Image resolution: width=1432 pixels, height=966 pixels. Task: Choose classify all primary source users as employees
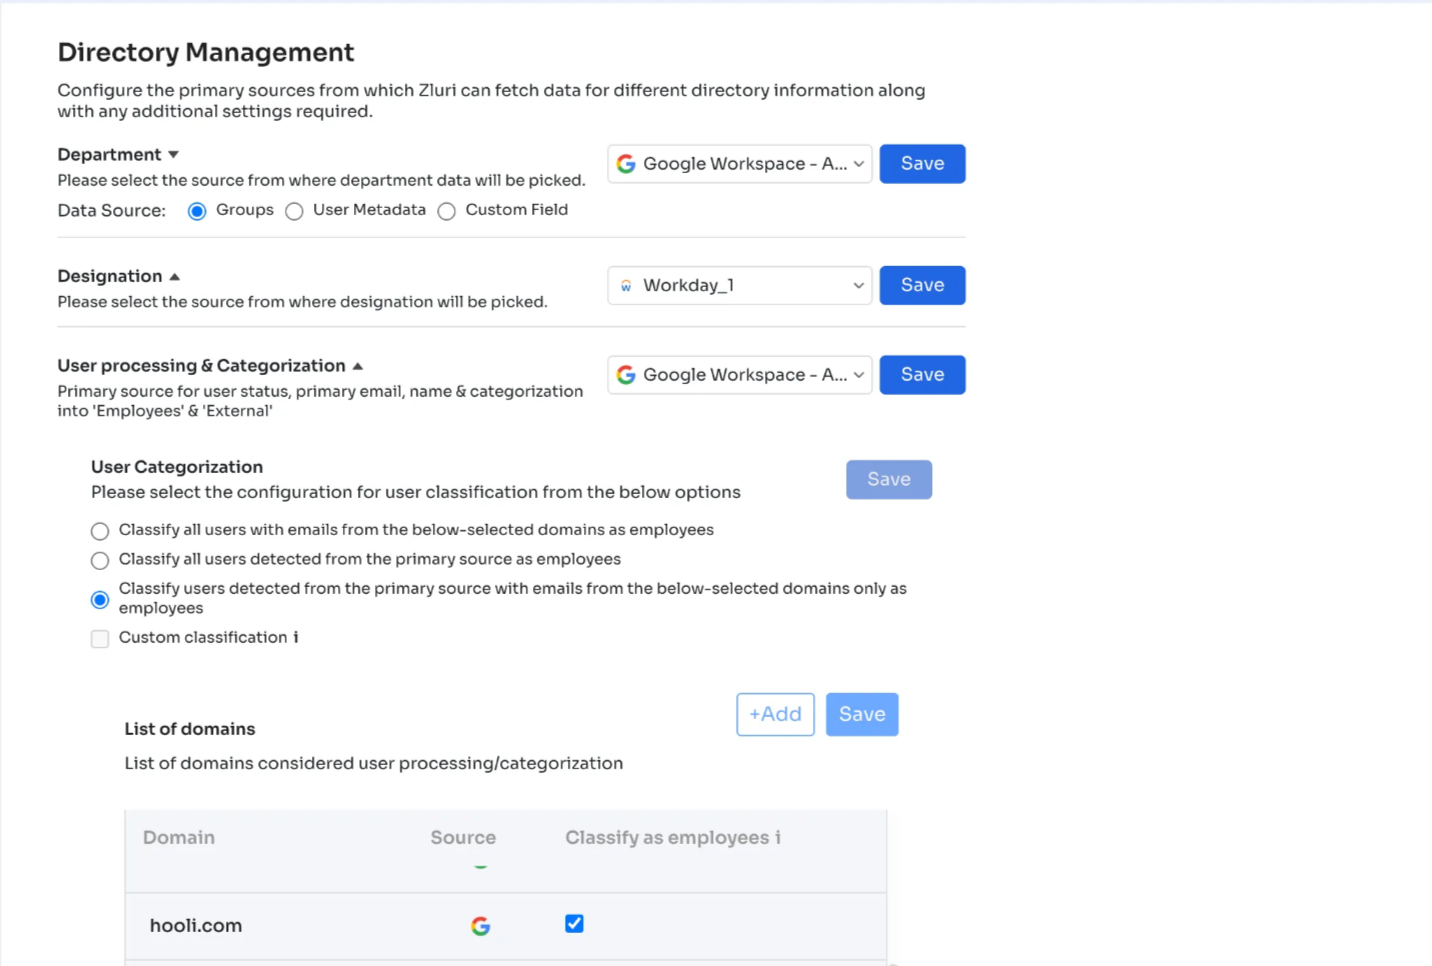(99, 560)
